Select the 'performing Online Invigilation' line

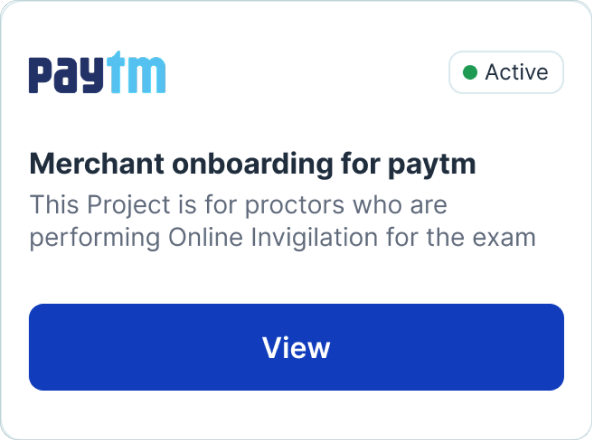(283, 238)
